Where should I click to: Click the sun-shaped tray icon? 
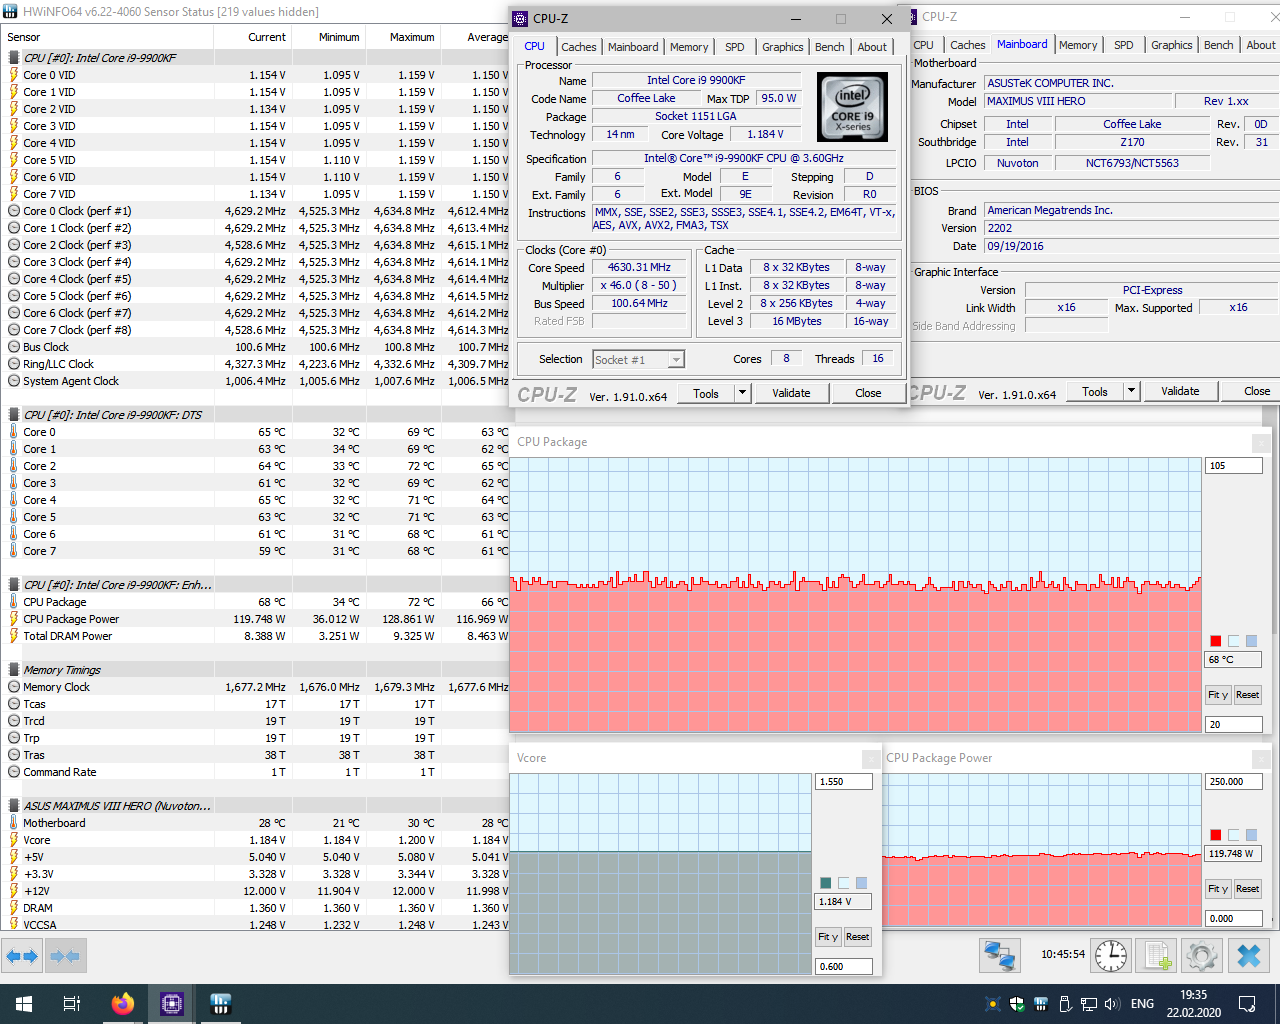coord(992,1004)
